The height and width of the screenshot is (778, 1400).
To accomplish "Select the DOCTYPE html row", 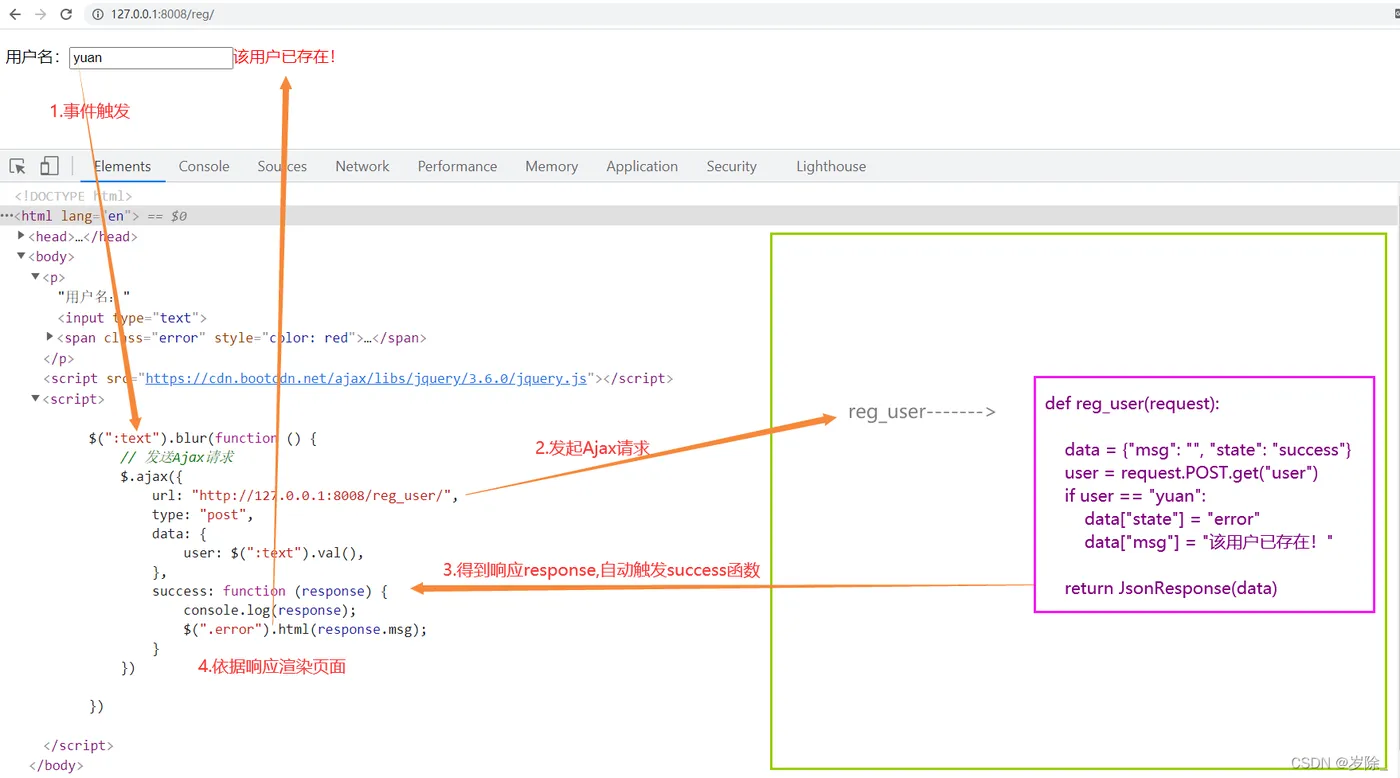I will 74,196.
